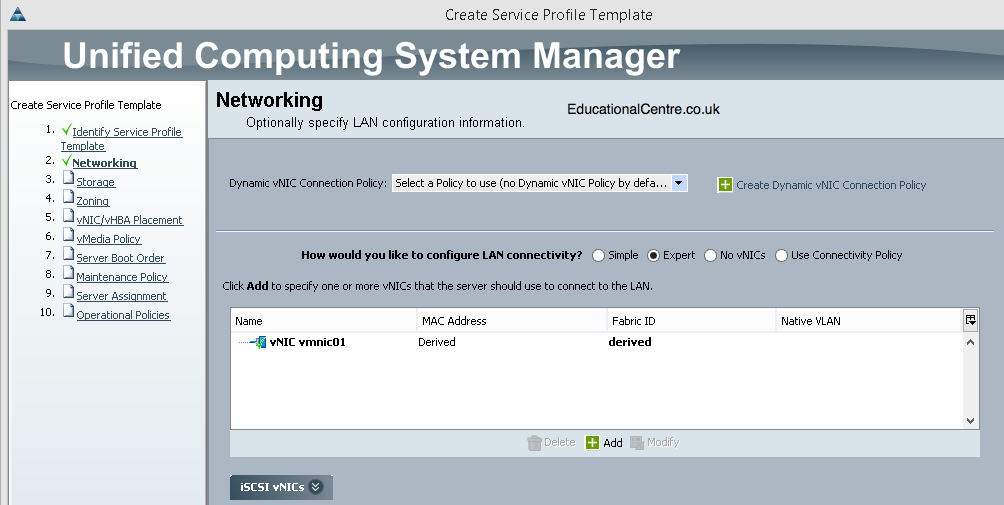Open the vNIC/vHBA Placement step
Screen dimensions: 1004x505
(x=129, y=220)
